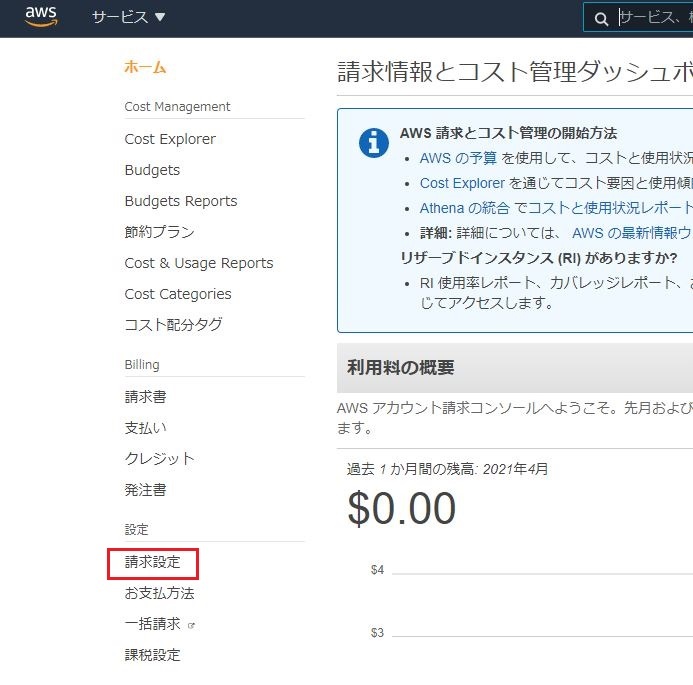693x685 pixels.
Task: Open 課税設定 page
Action: click(x=152, y=655)
